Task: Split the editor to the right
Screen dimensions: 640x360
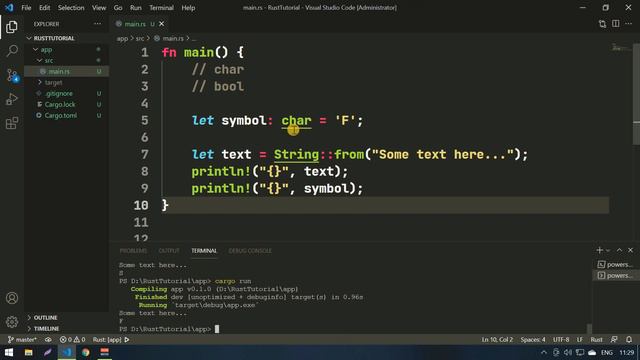Action: [x=616, y=24]
